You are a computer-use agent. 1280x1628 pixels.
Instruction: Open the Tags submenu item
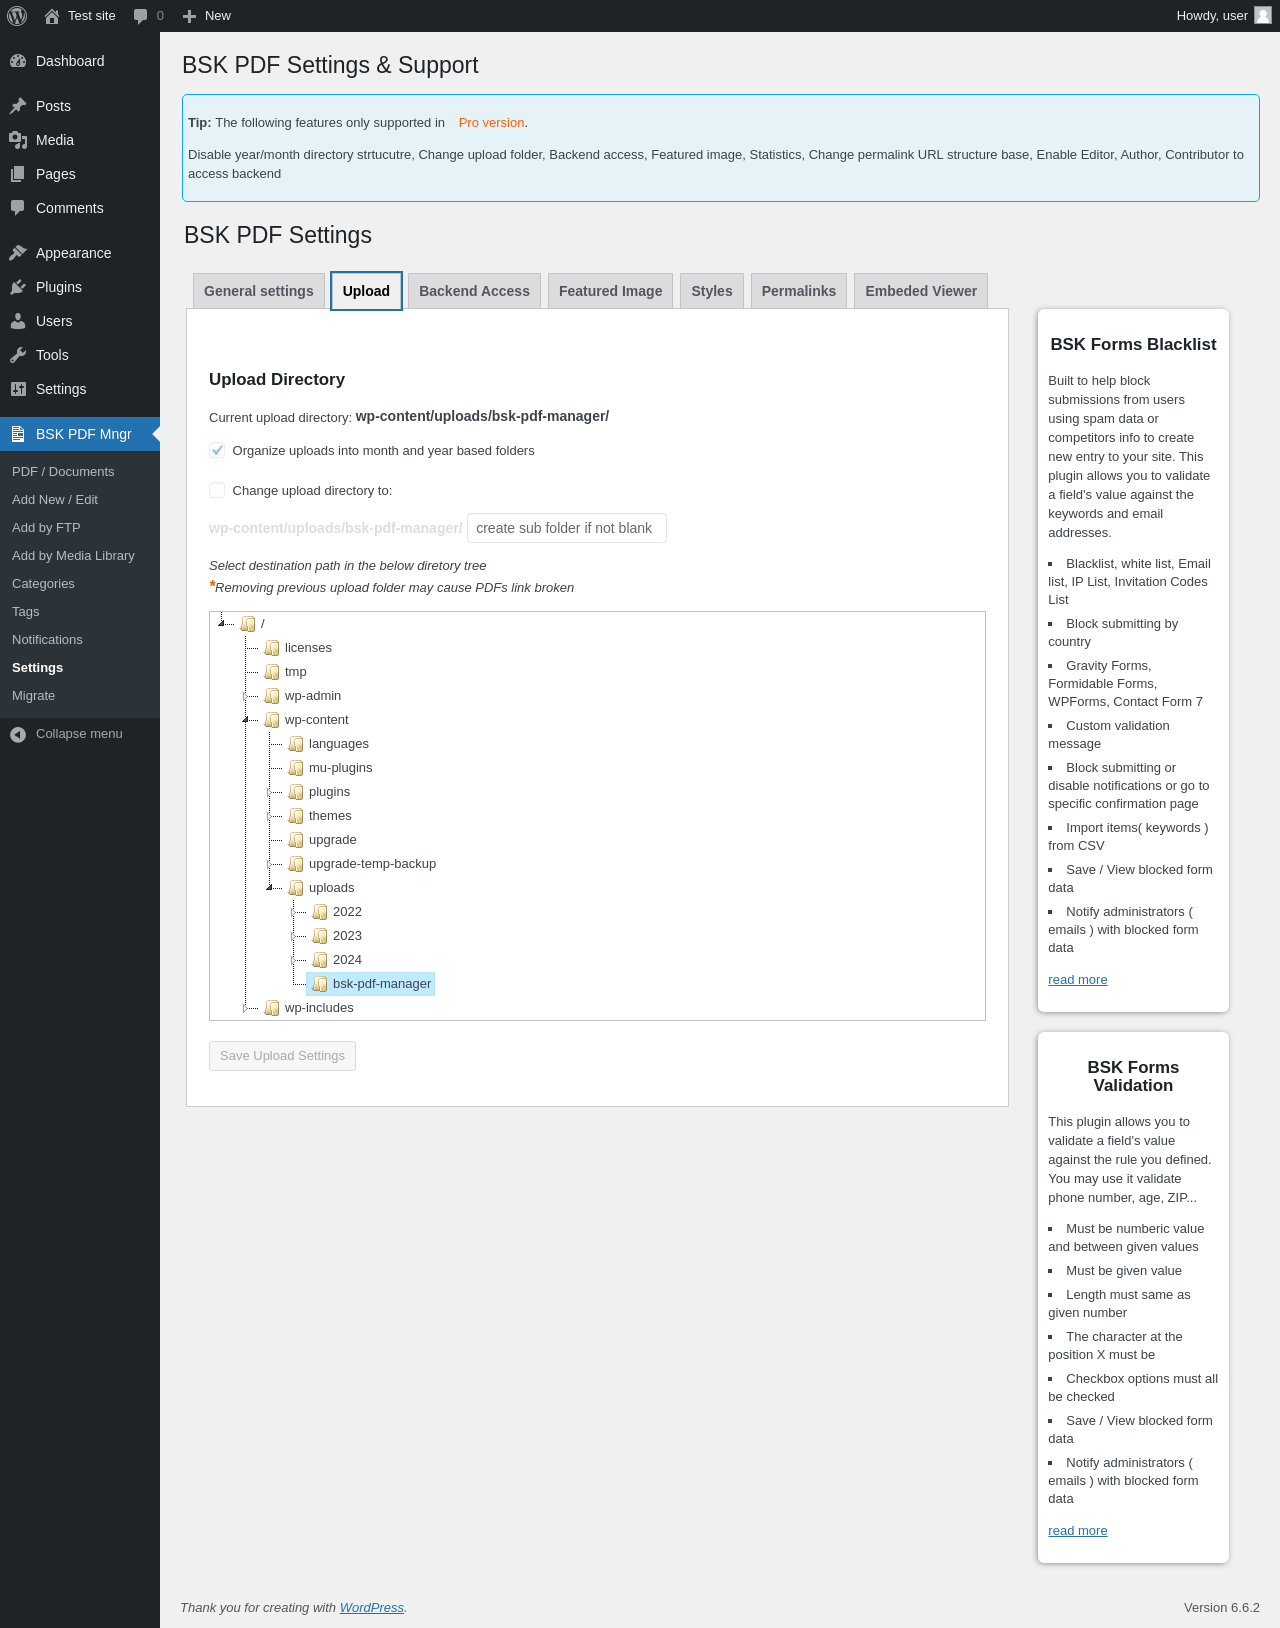coord(26,612)
